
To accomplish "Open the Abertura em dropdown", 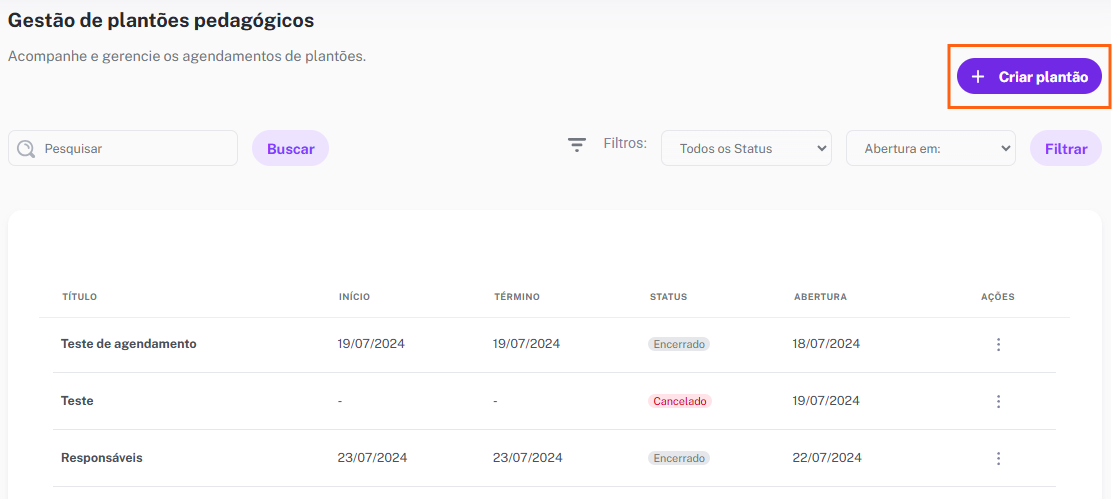I will (x=931, y=148).
